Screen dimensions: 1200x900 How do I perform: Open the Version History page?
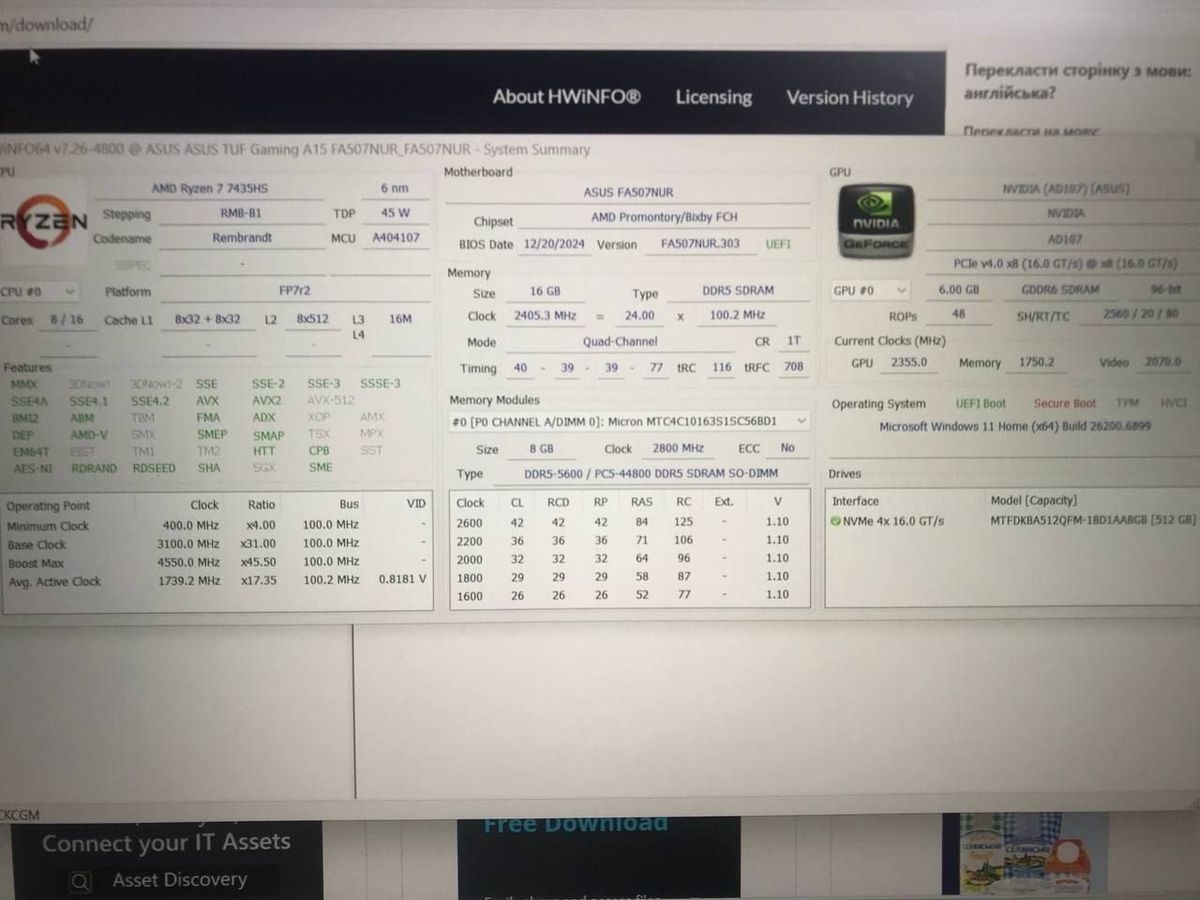(849, 98)
